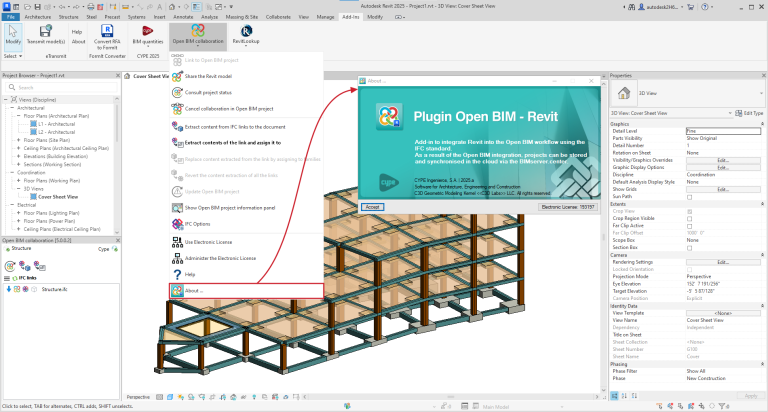Click the Detail Level value field
Screen dimensions: 768x412
pyautogui.click(x=723, y=131)
